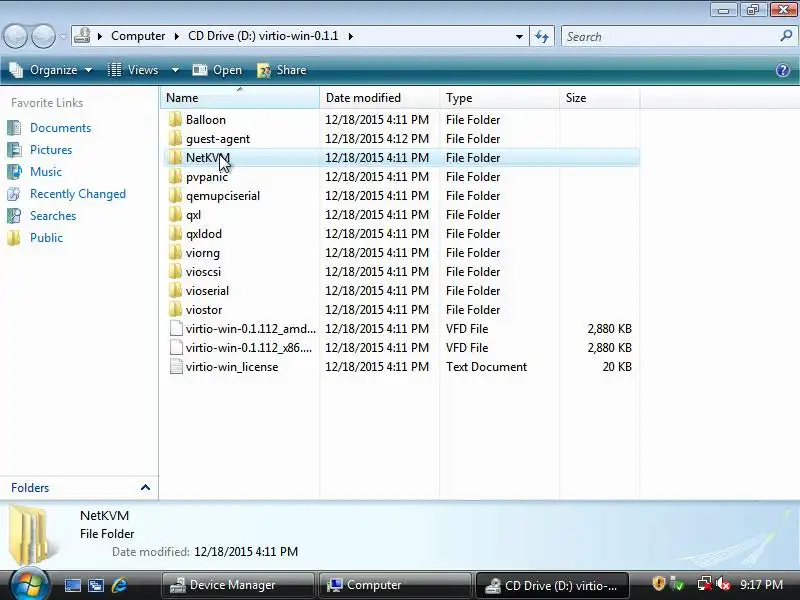Select CD Drive (D:) breadcrumb segment

[263, 36]
